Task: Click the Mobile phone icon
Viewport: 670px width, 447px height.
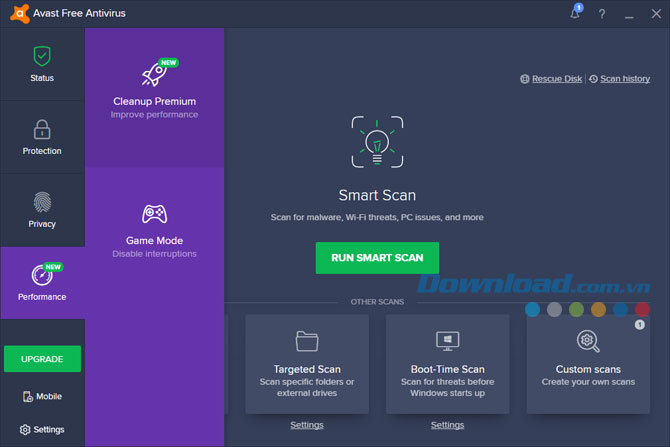Action: (28, 397)
